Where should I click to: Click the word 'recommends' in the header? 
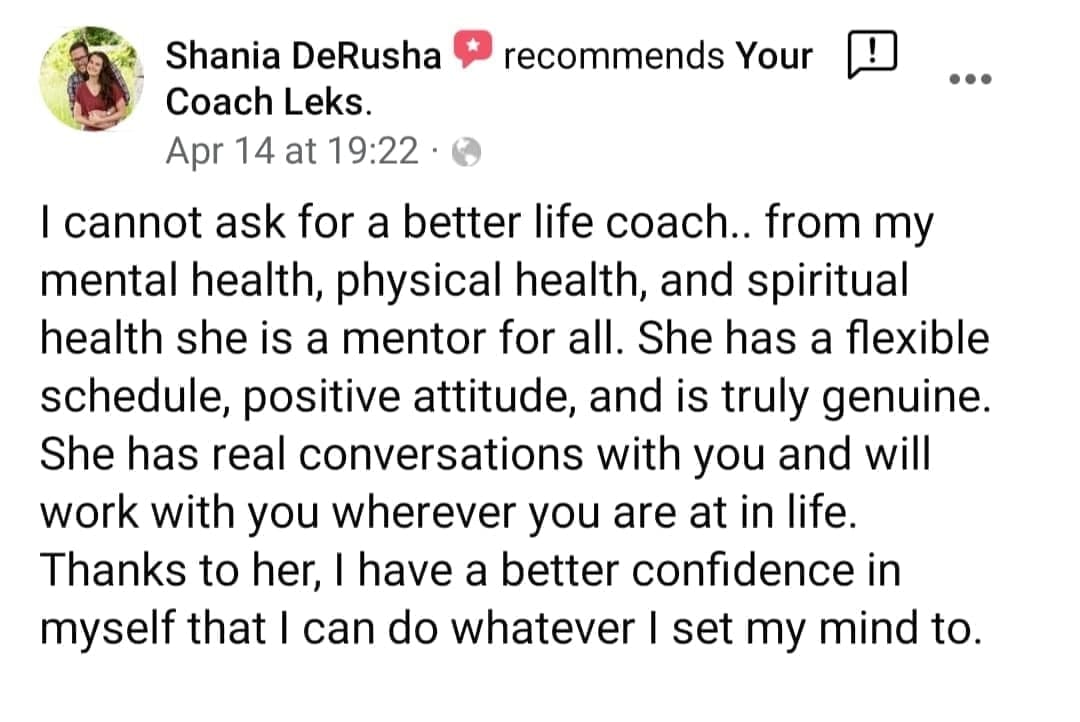coord(614,56)
